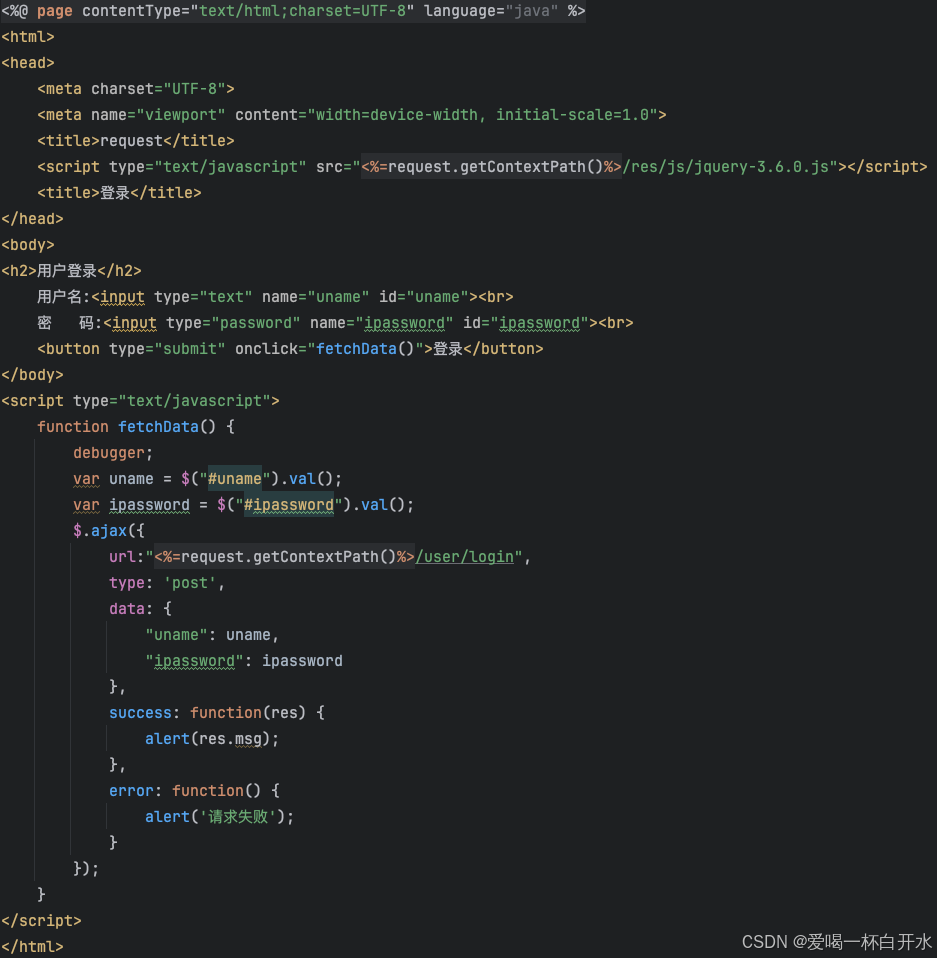The image size is (937, 958).
Task: Click the 'url:' property key
Action: pyautogui.click(x=126, y=557)
